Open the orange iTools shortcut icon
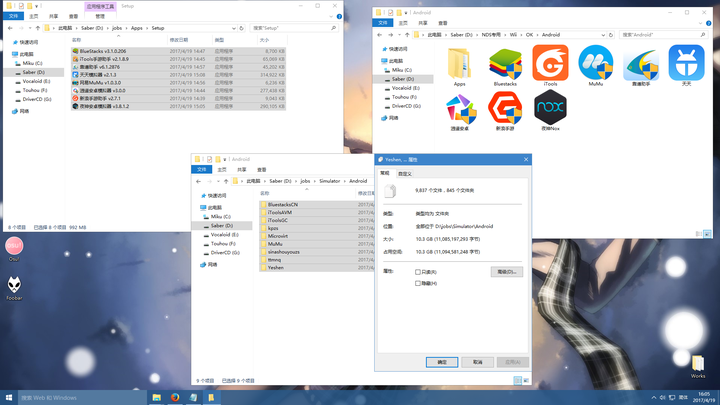 click(x=550, y=63)
